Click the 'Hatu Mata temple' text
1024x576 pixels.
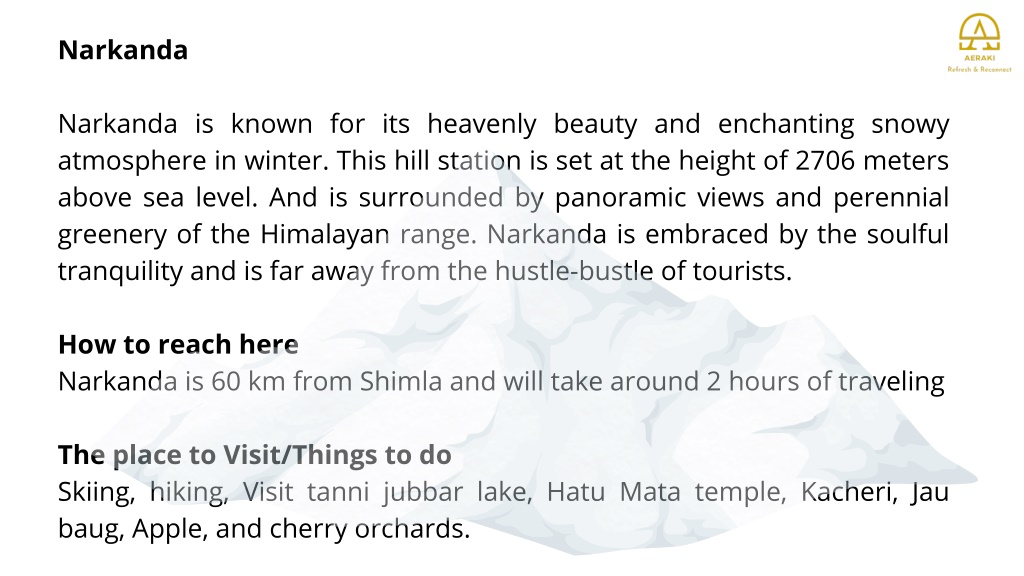click(666, 492)
